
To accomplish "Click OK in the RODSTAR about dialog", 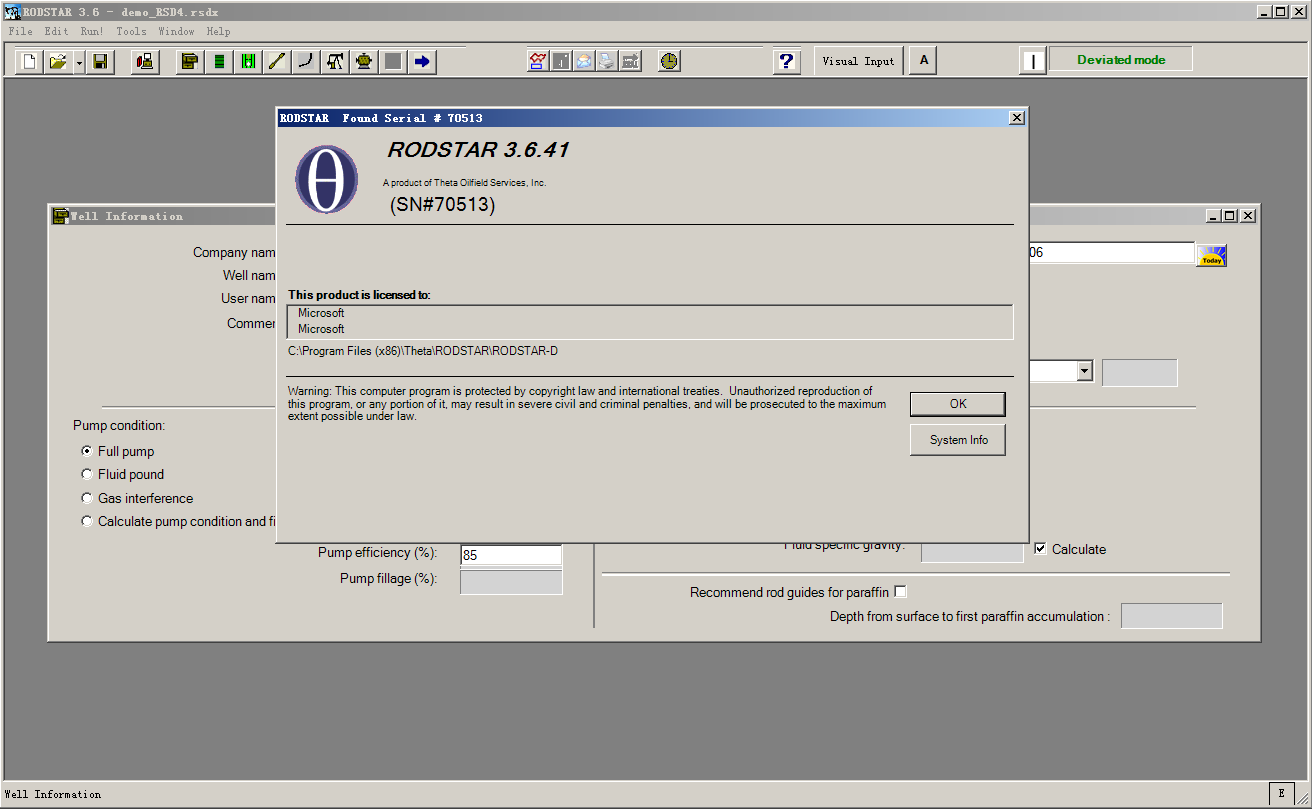I will point(958,404).
